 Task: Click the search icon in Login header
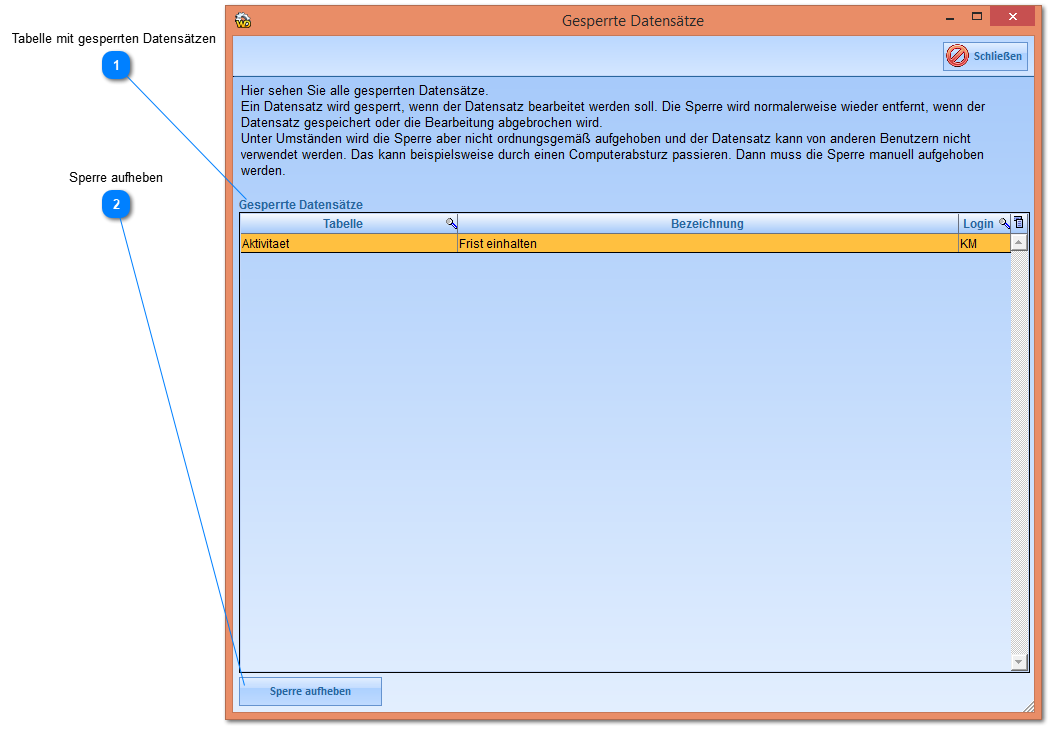tap(1004, 223)
